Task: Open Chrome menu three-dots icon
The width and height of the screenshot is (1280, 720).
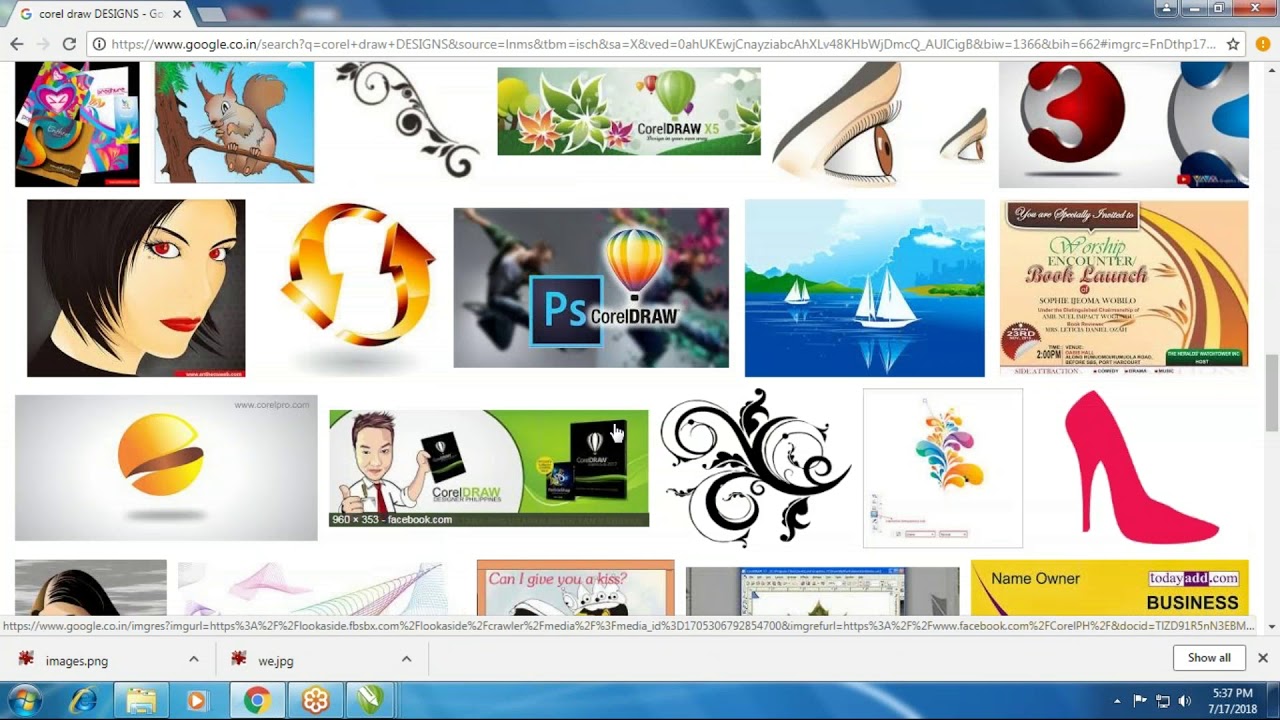Action: coord(1261,44)
